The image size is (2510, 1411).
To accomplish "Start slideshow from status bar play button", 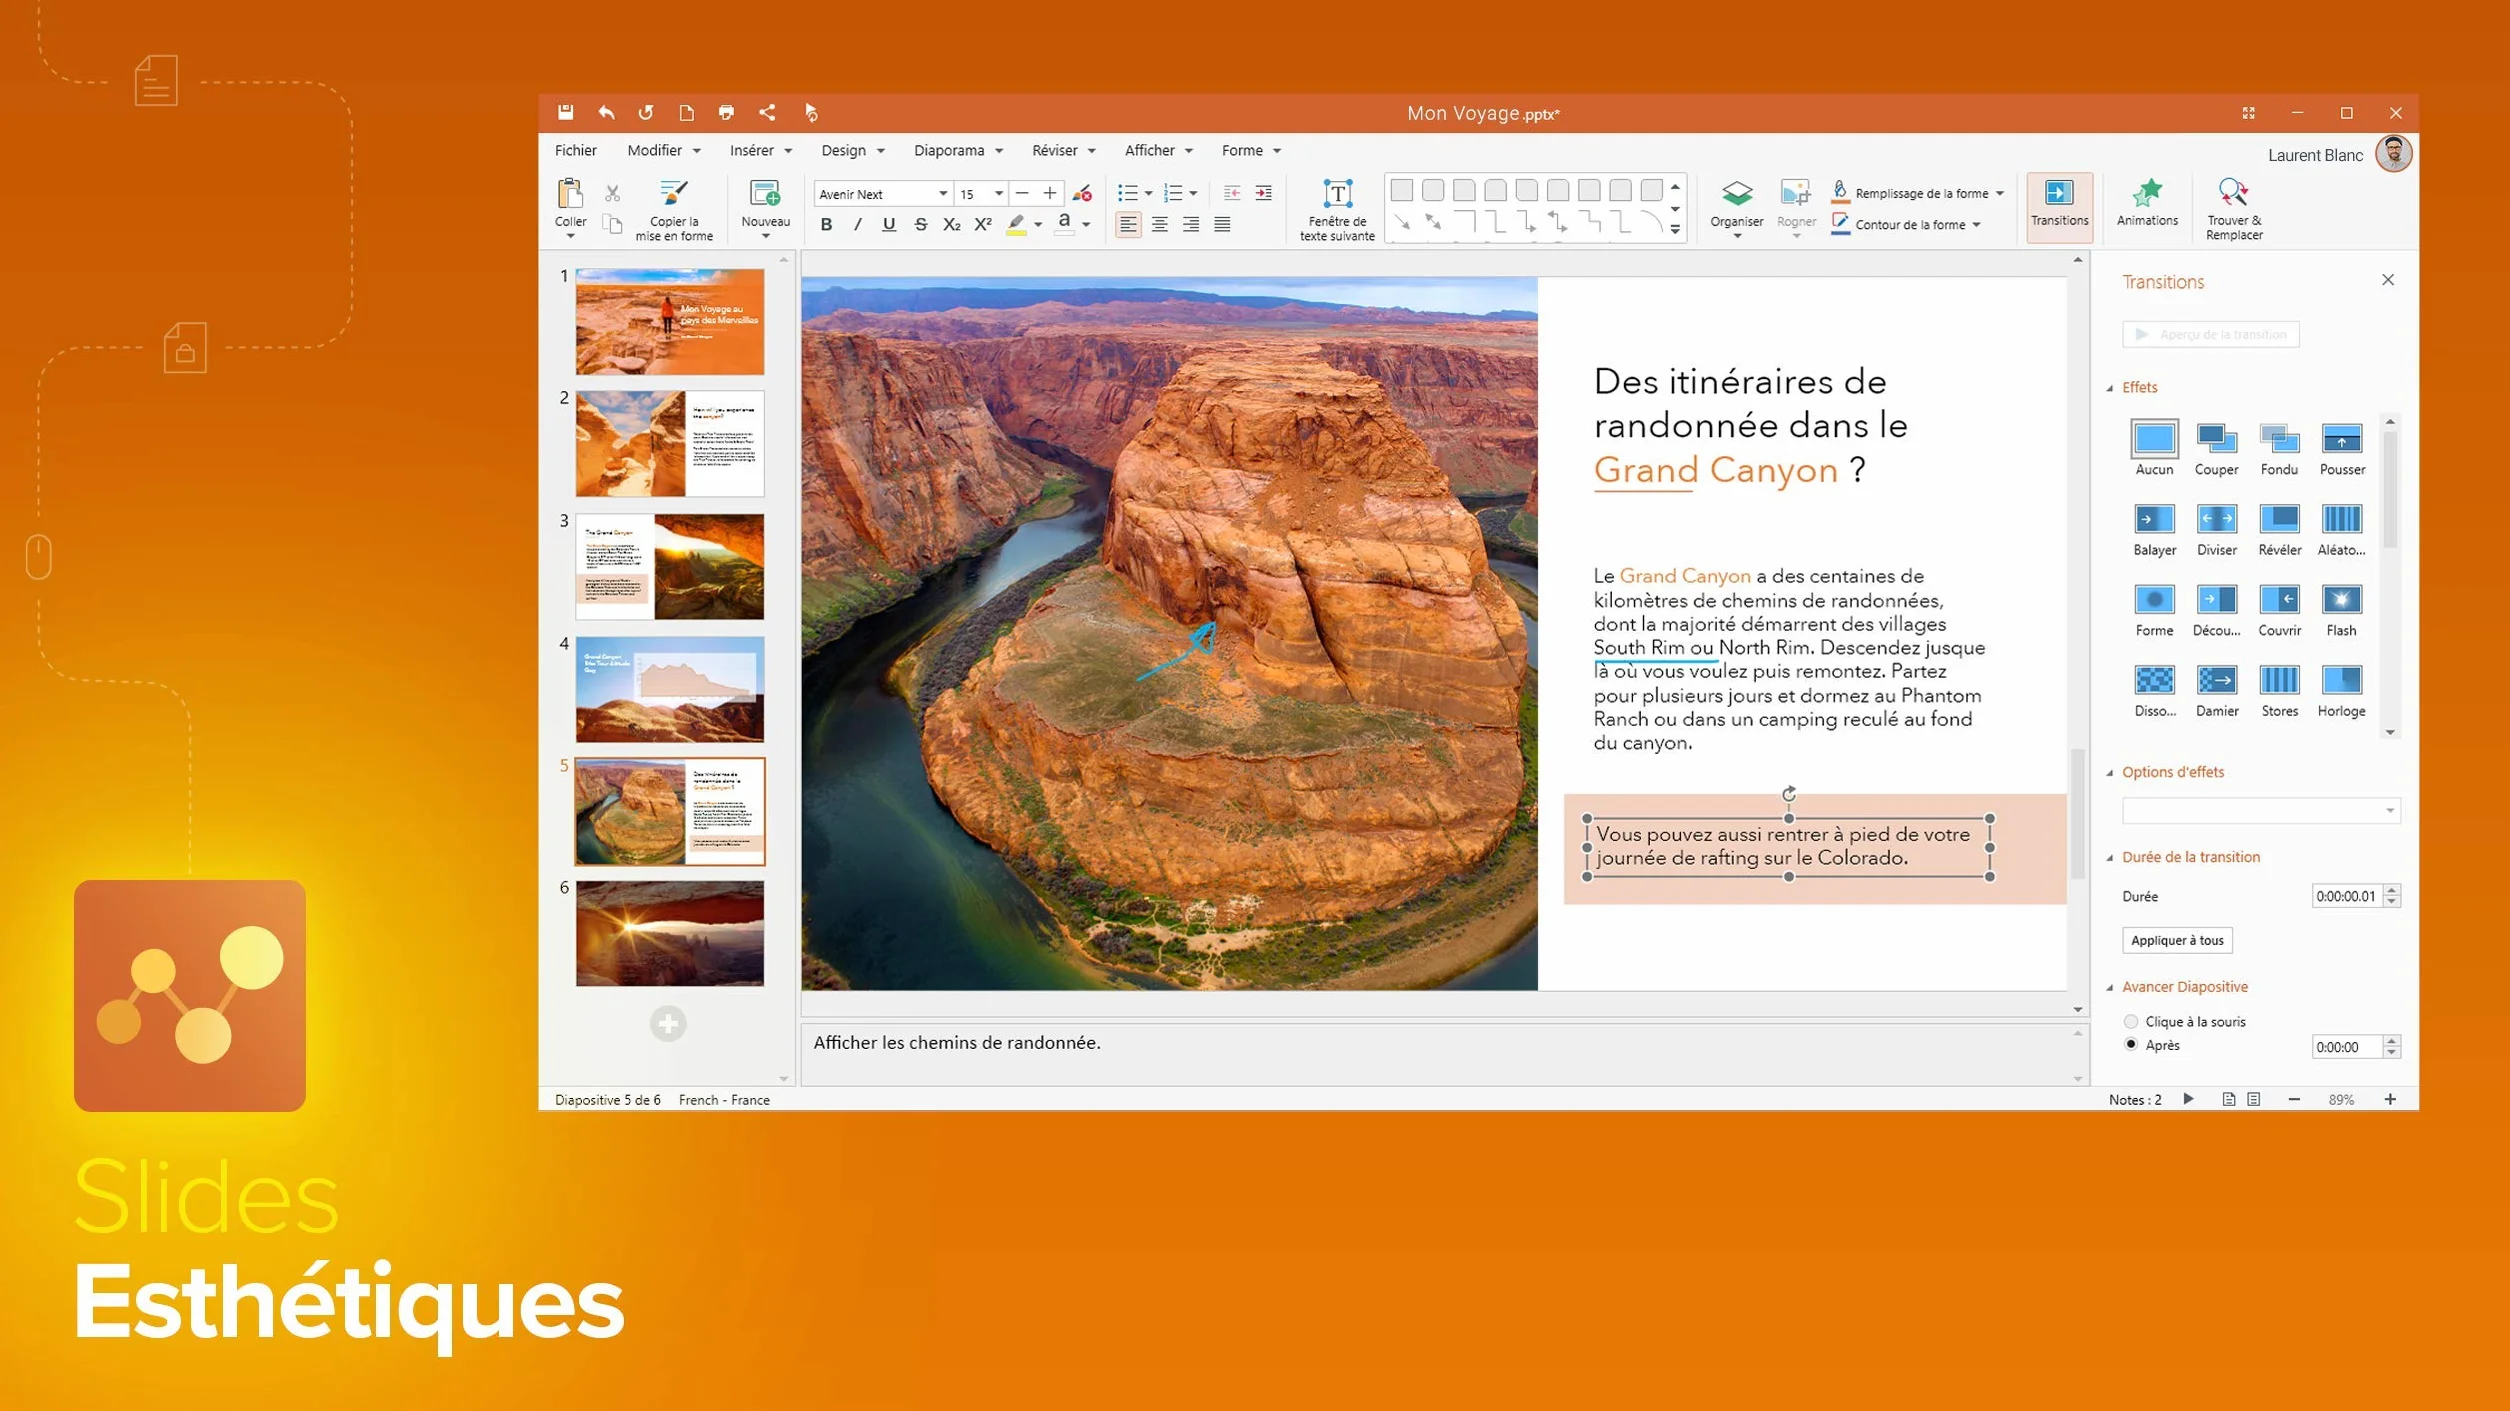I will [x=2188, y=1099].
